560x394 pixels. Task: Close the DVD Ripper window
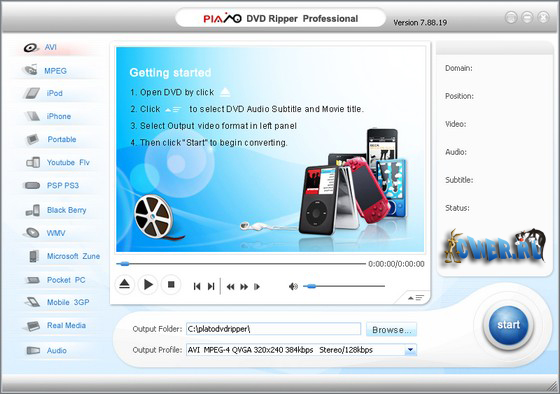pyautogui.click(x=543, y=17)
